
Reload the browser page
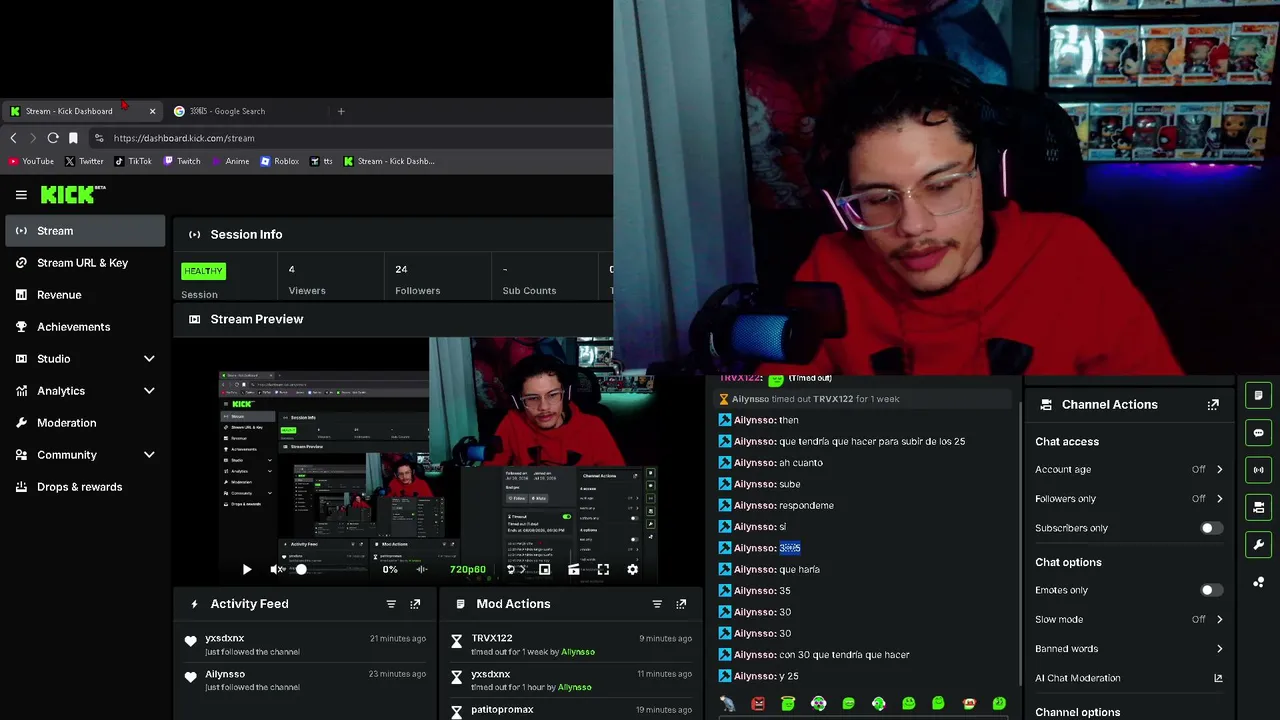53,138
